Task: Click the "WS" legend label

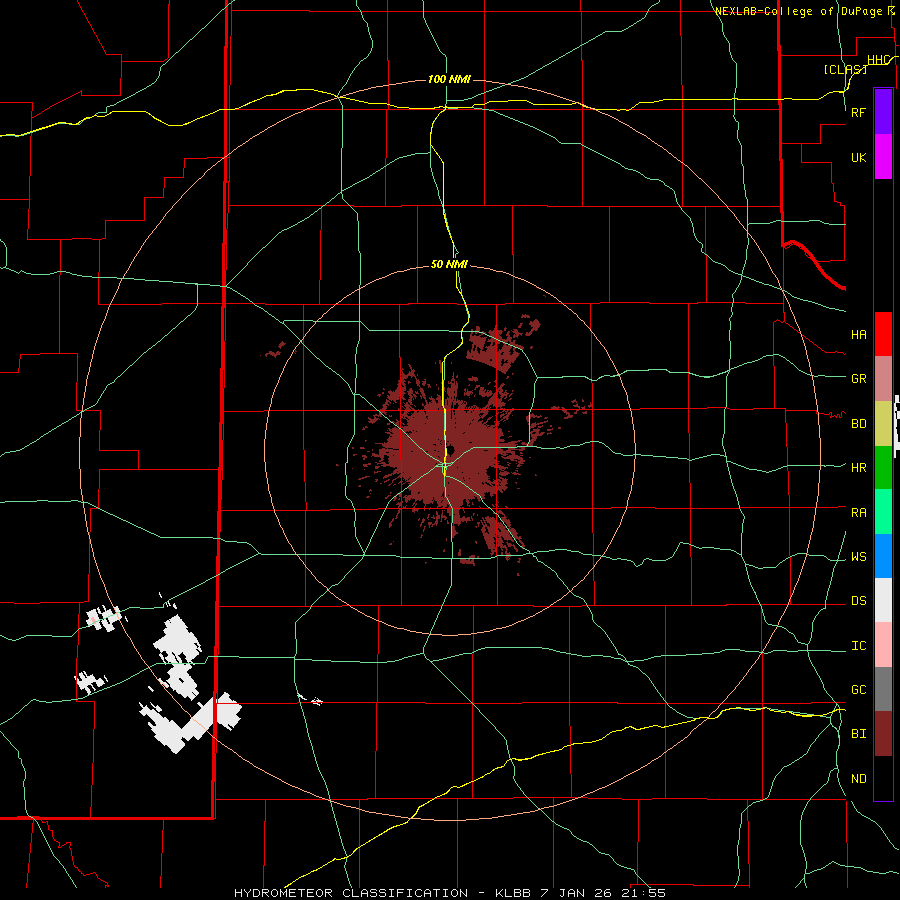Action: 858,557
